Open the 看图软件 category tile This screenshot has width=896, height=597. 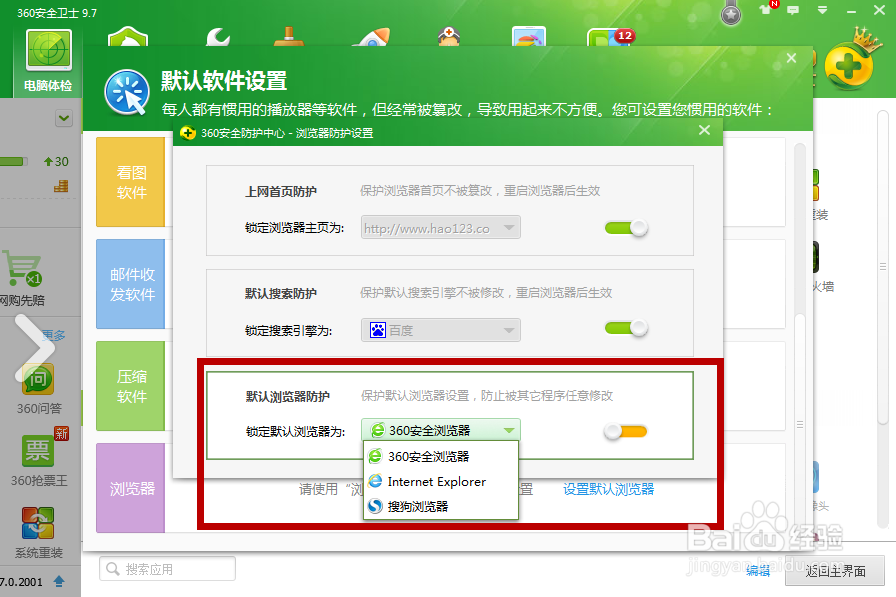coord(131,182)
